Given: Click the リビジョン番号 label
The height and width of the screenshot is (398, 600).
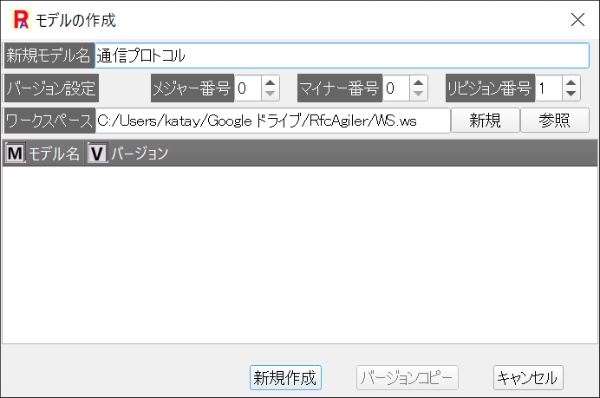Looking at the screenshot, I should [490, 88].
